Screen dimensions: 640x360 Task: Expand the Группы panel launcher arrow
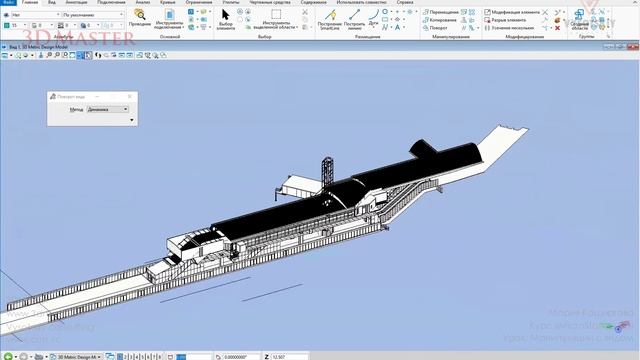point(609,36)
